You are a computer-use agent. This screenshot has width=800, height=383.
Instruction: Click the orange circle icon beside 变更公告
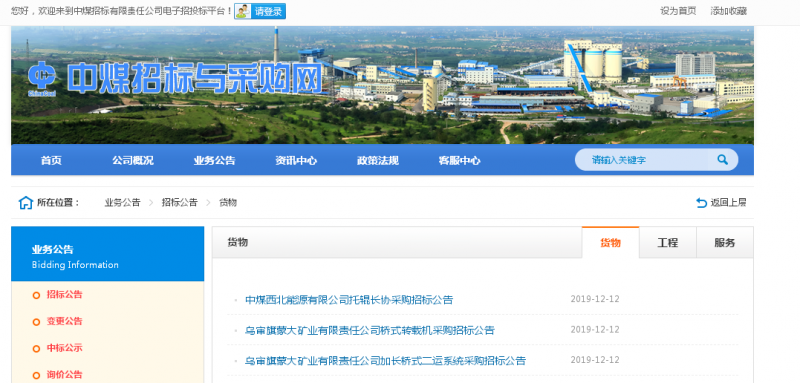36,322
